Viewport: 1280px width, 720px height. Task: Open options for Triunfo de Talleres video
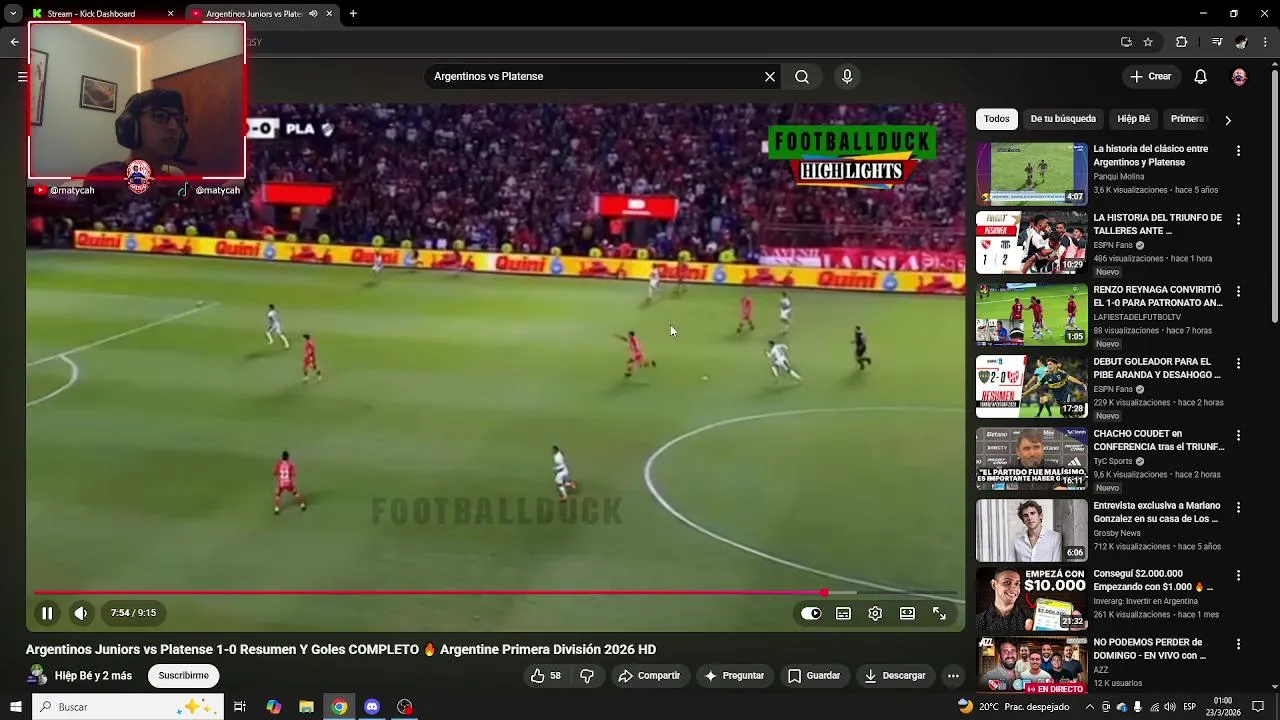(x=1238, y=219)
